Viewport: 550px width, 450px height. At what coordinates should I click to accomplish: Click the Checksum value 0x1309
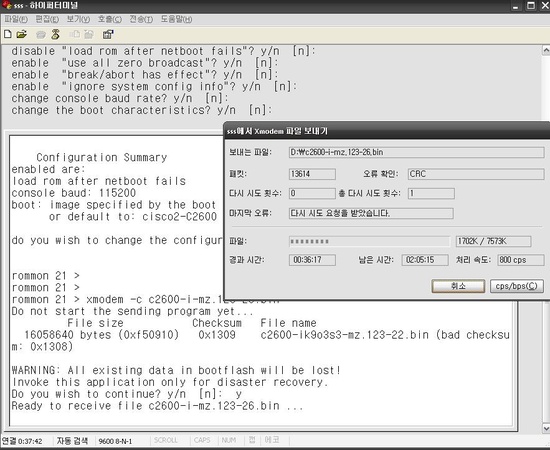click(217, 335)
